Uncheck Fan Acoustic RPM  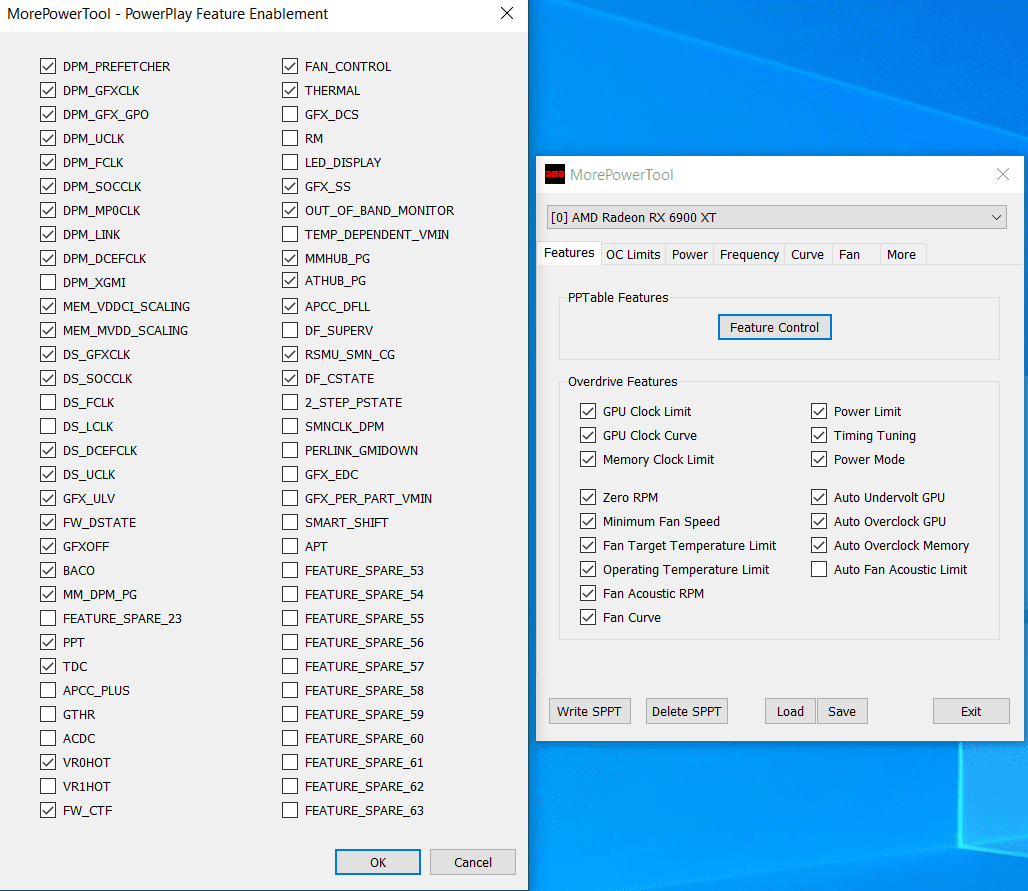click(x=588, y=593)
